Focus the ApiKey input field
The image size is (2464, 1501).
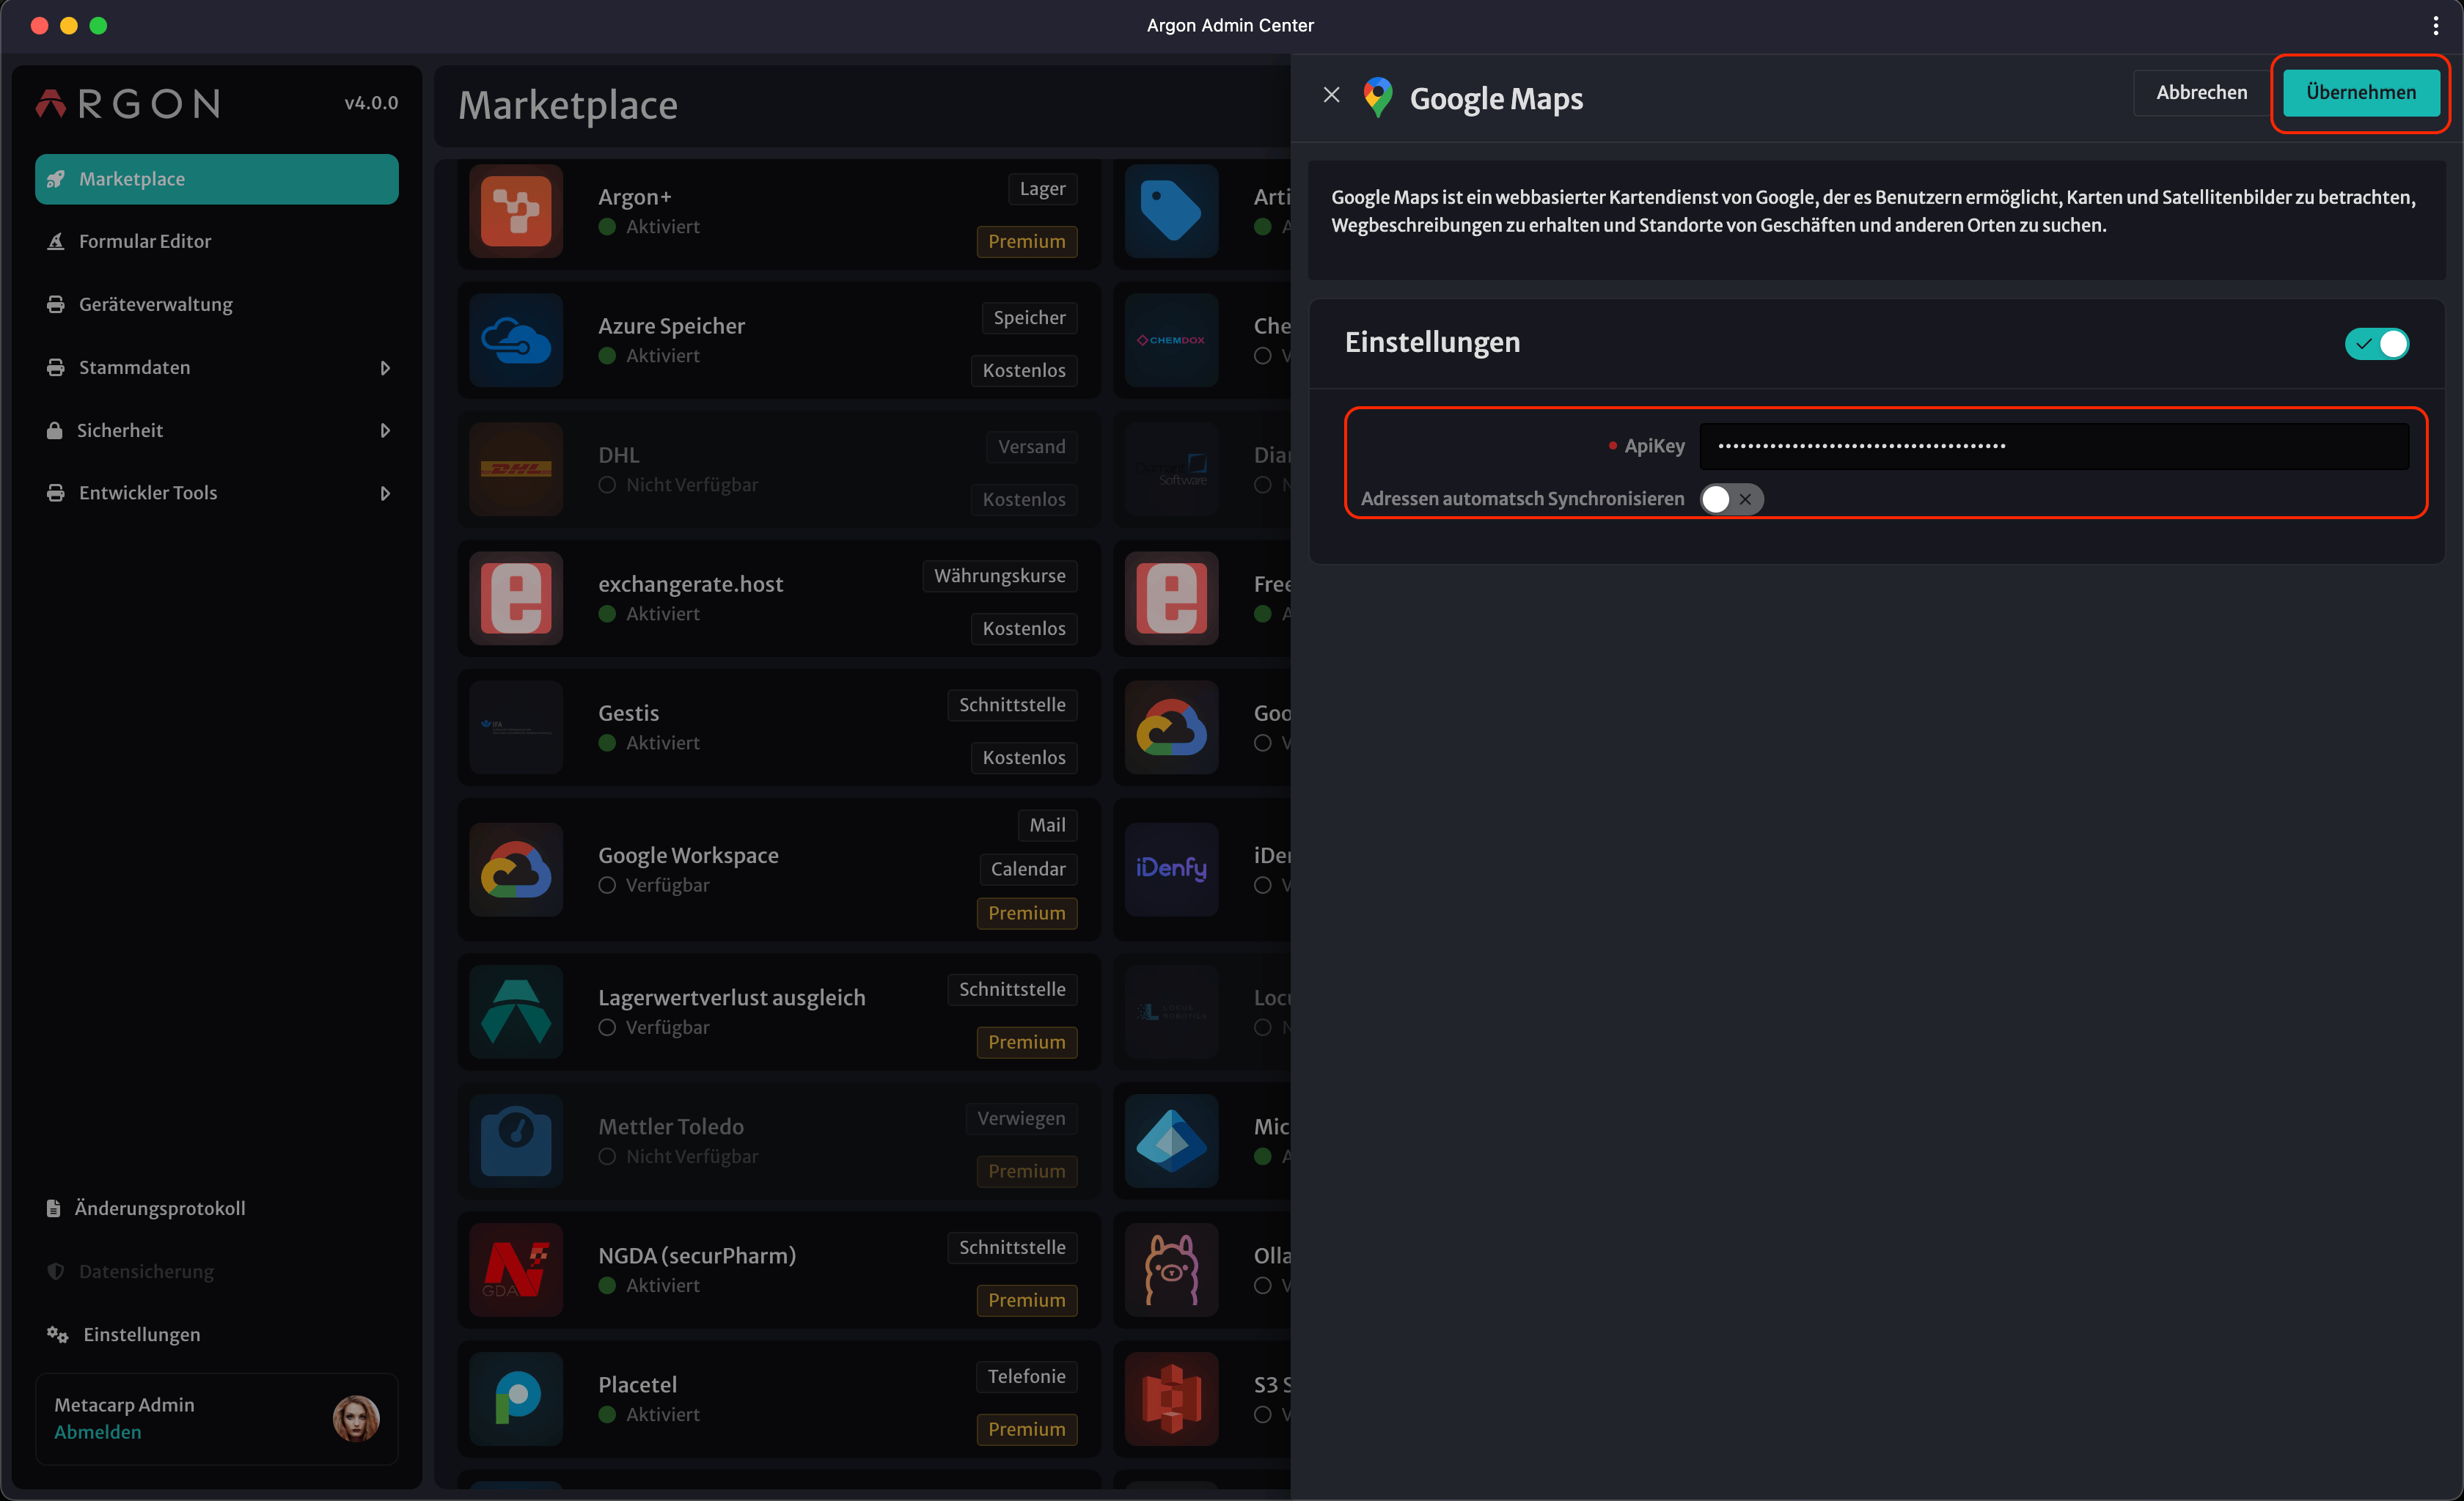coord(2054,446)
